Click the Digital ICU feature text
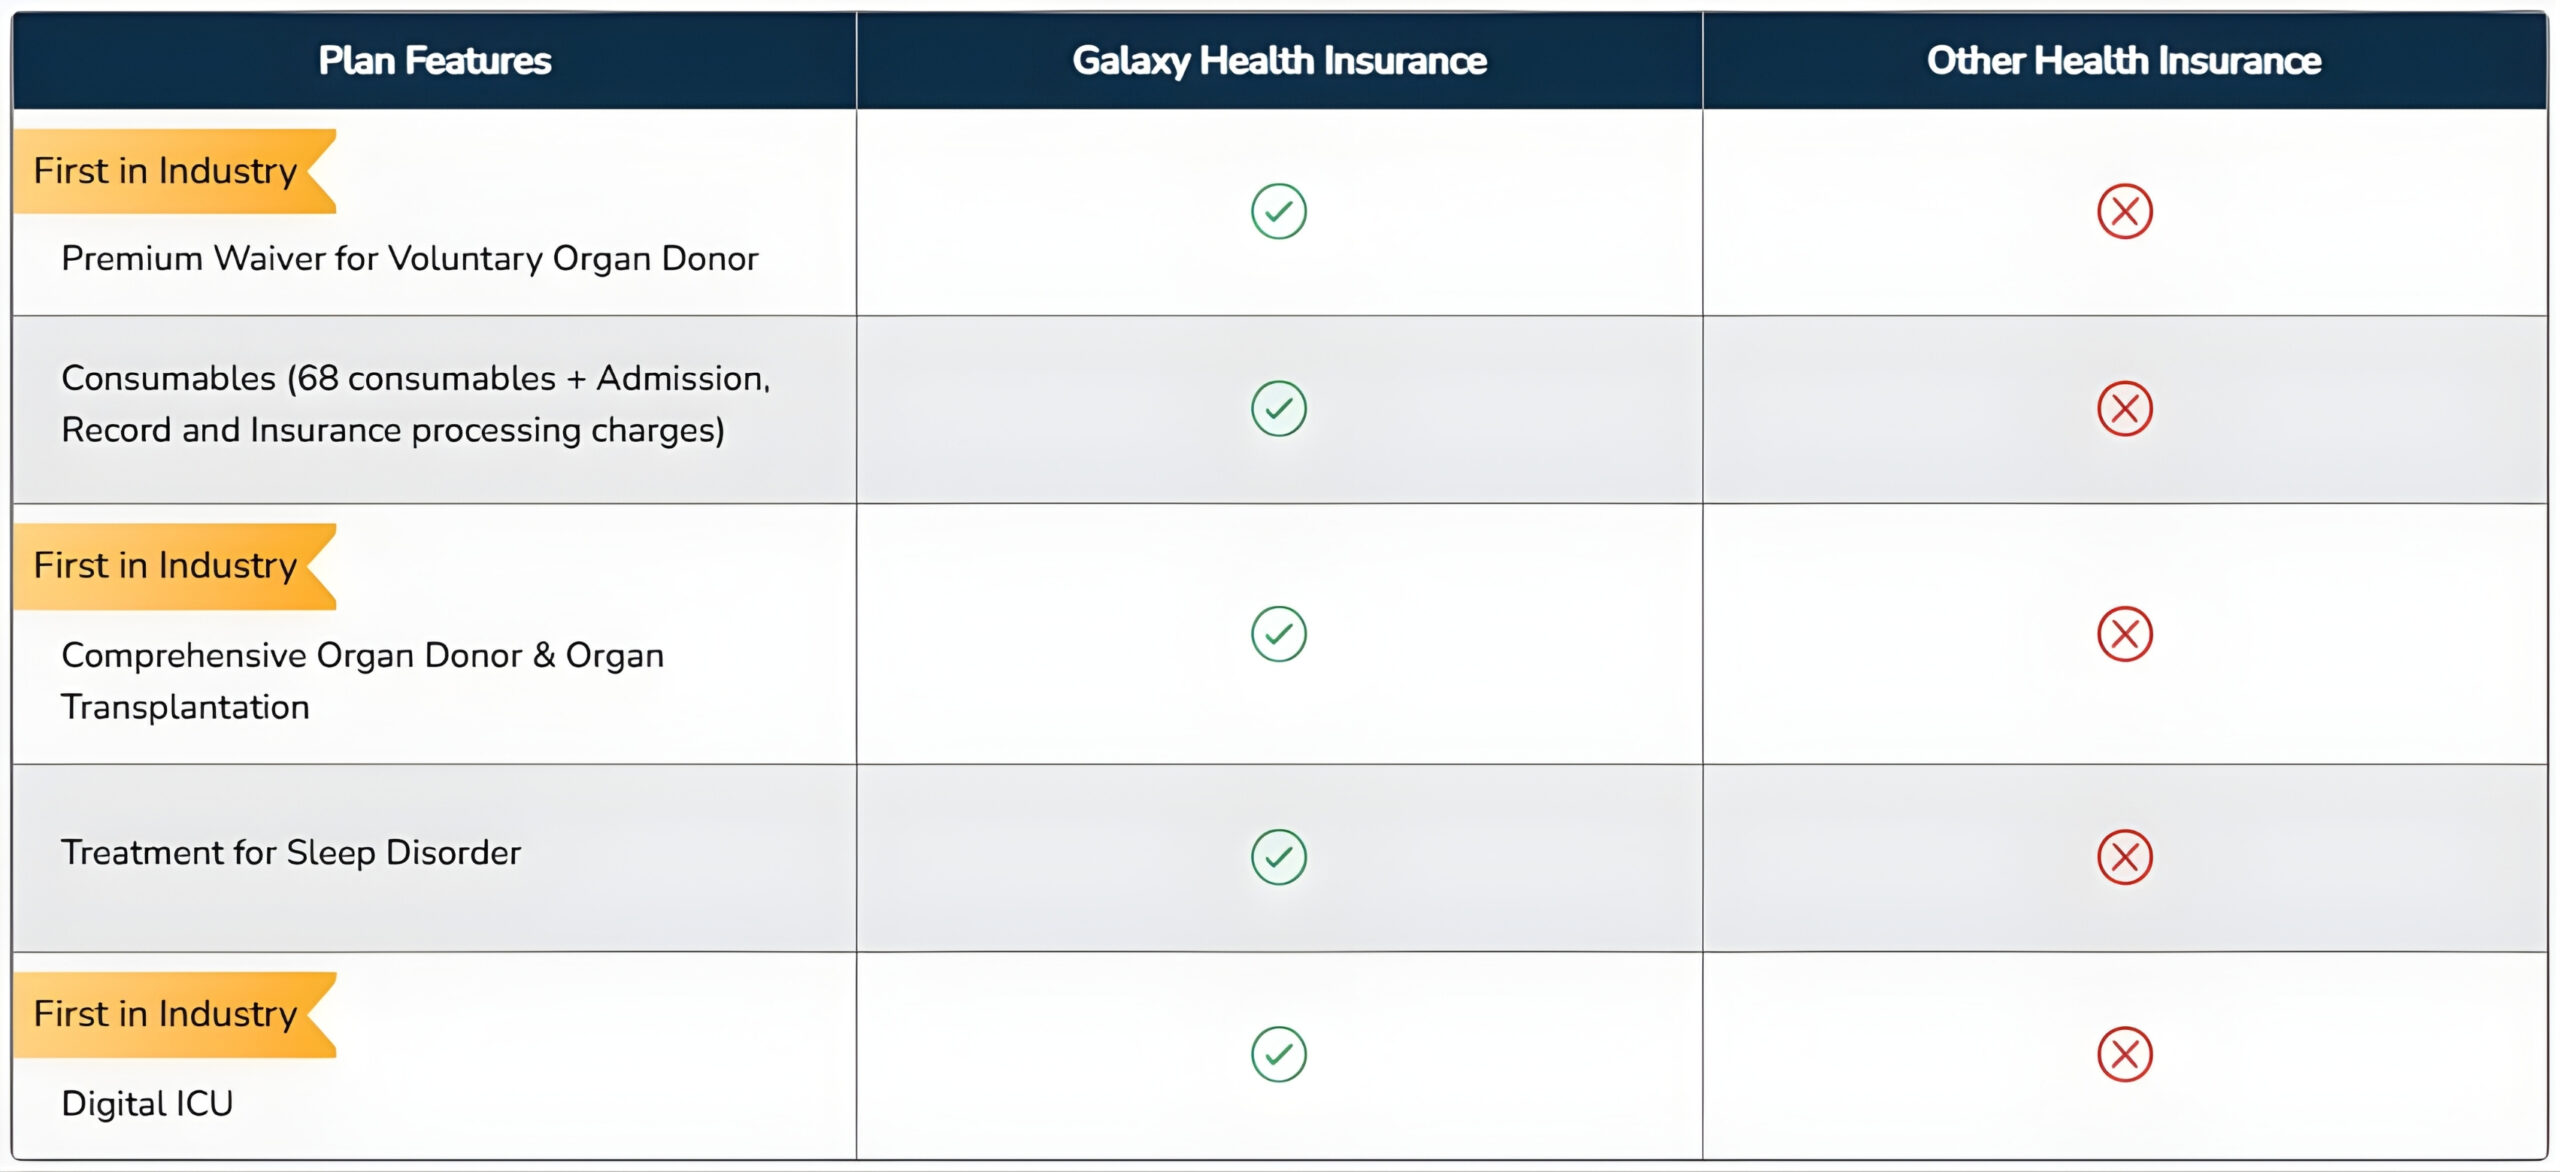The height and width of the screenshot is (1172, 2560). click(147, 1104)
